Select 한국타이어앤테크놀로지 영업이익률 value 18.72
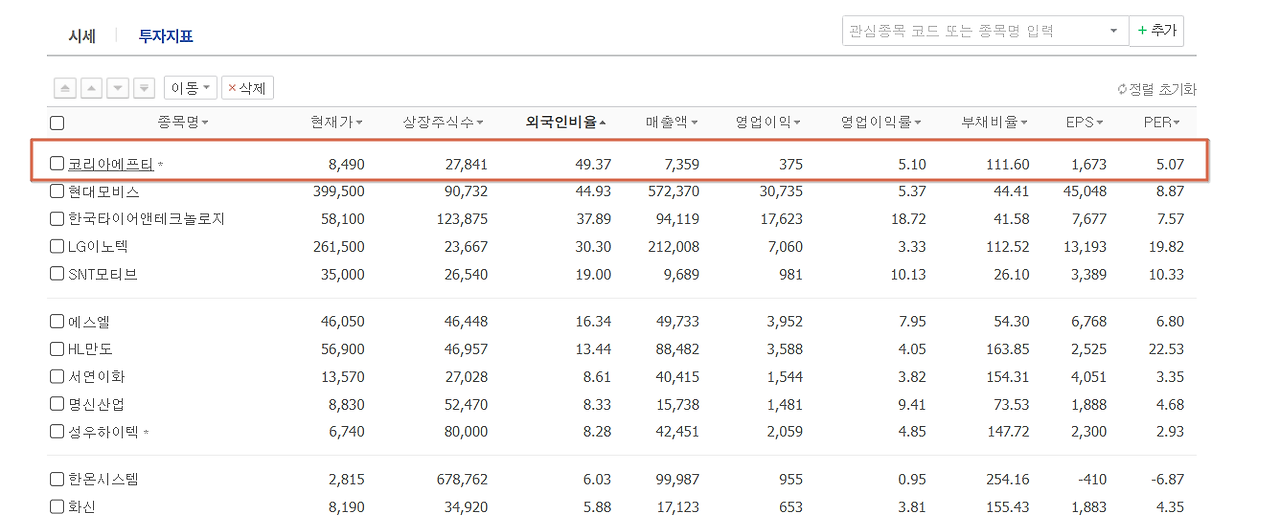1280x516 pixels. pos(907,218)
